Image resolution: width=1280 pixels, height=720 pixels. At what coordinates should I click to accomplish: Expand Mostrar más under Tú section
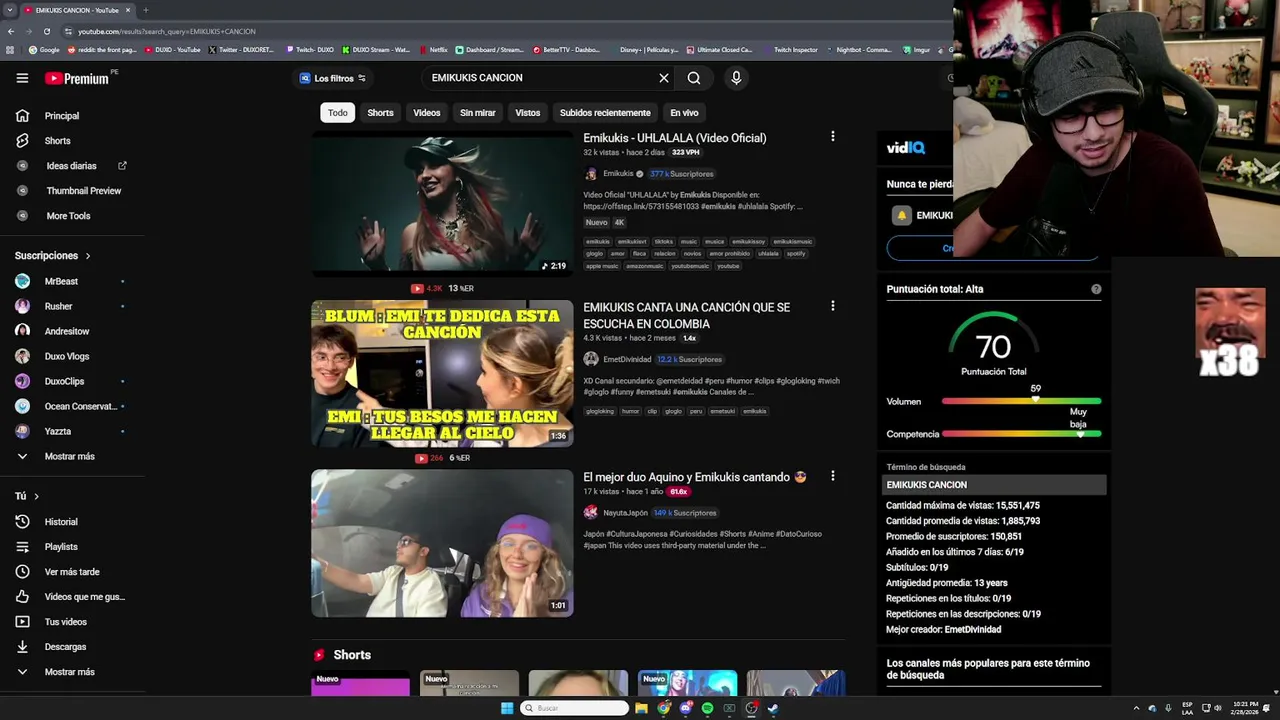click(69, 672)
